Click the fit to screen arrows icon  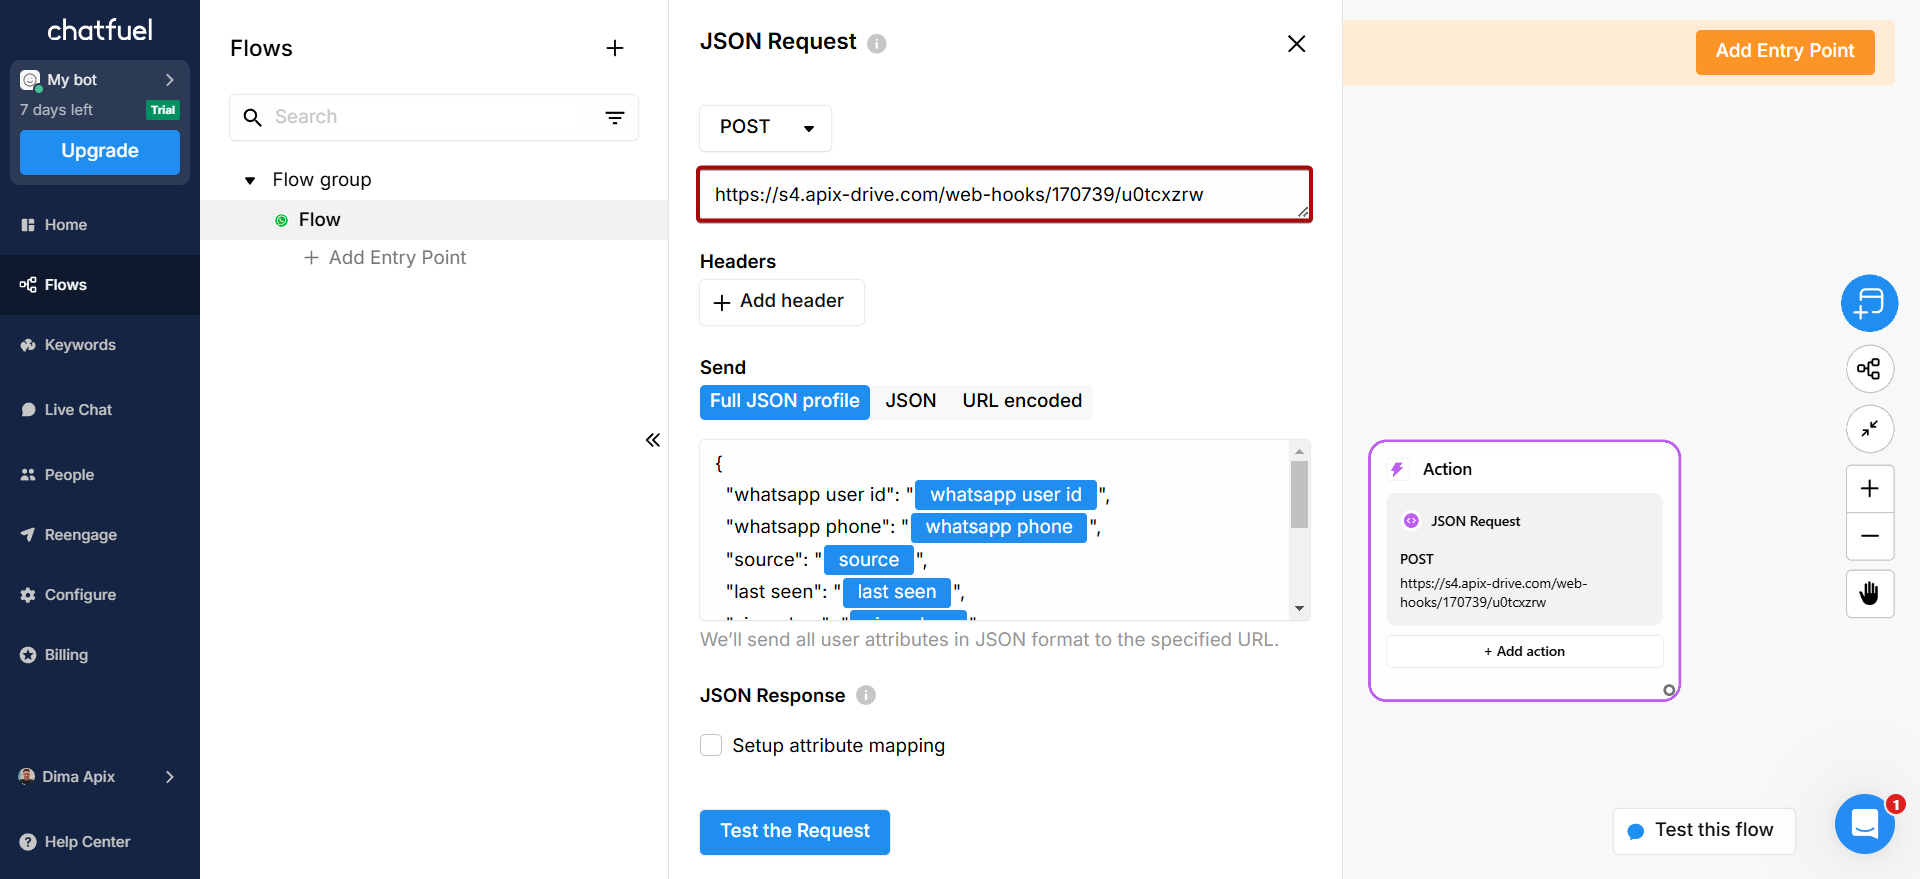pos(1869,429)
